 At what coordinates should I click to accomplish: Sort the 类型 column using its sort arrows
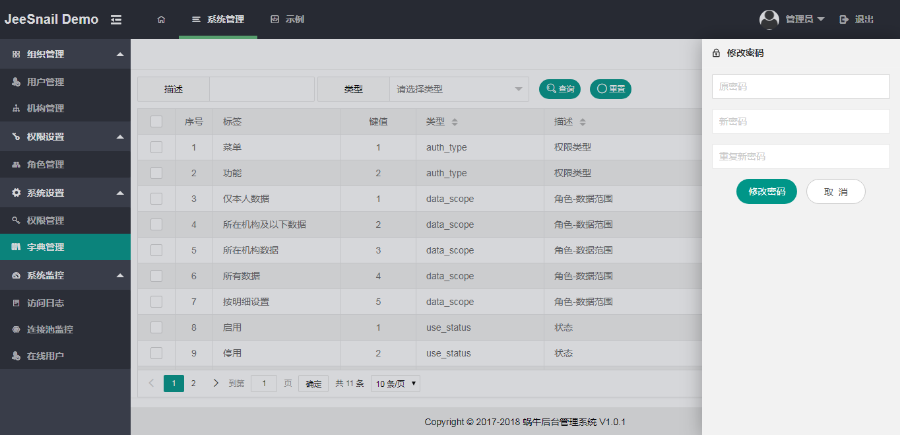pos(455,122)
